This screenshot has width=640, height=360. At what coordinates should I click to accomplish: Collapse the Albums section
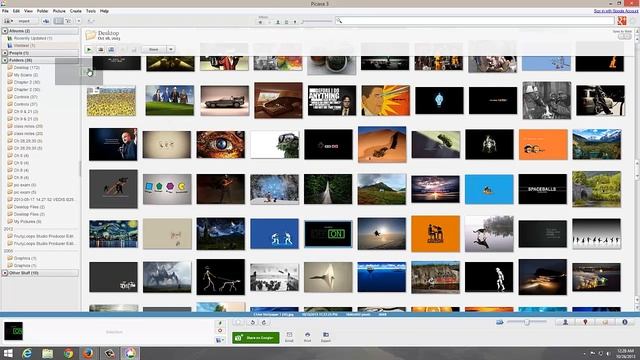pyautogui.click(x=5, y=31)
